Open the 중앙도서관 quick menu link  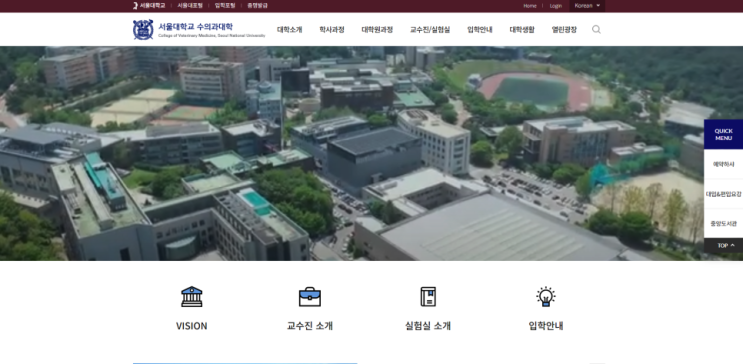(723, 223)
